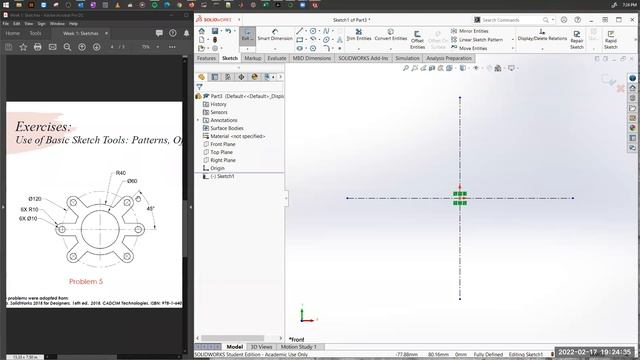Switch to the Analysis Preparation tab

point(449,58)
